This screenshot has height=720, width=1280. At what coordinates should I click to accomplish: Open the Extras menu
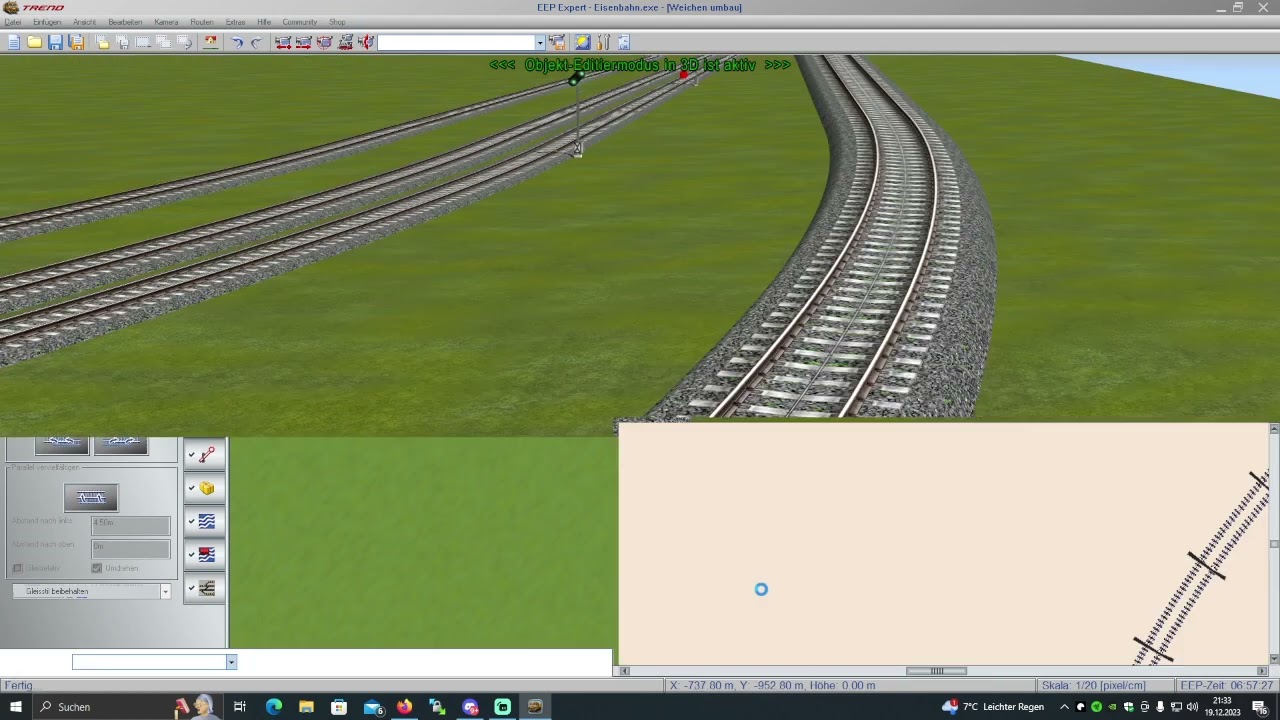pos(235,22)
